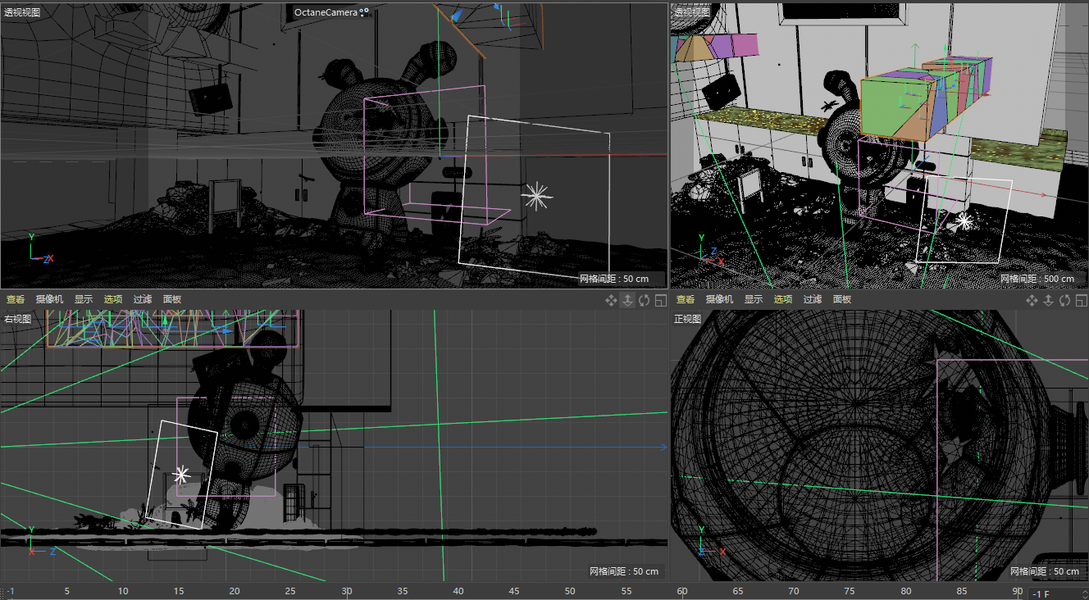Click the 正视图 viewport label

pos(688,319)
